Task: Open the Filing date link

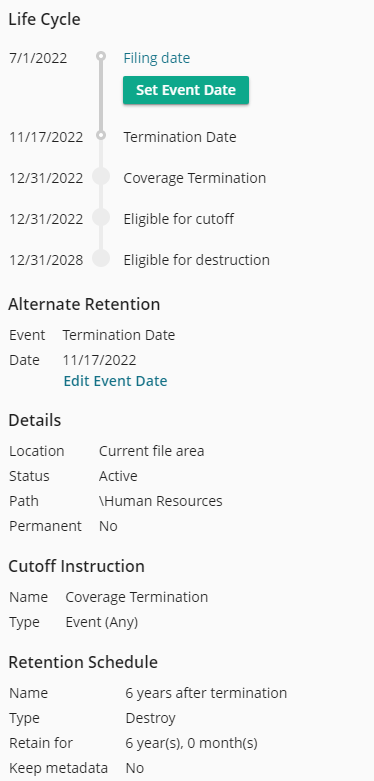Action: (x=157, y=58)
